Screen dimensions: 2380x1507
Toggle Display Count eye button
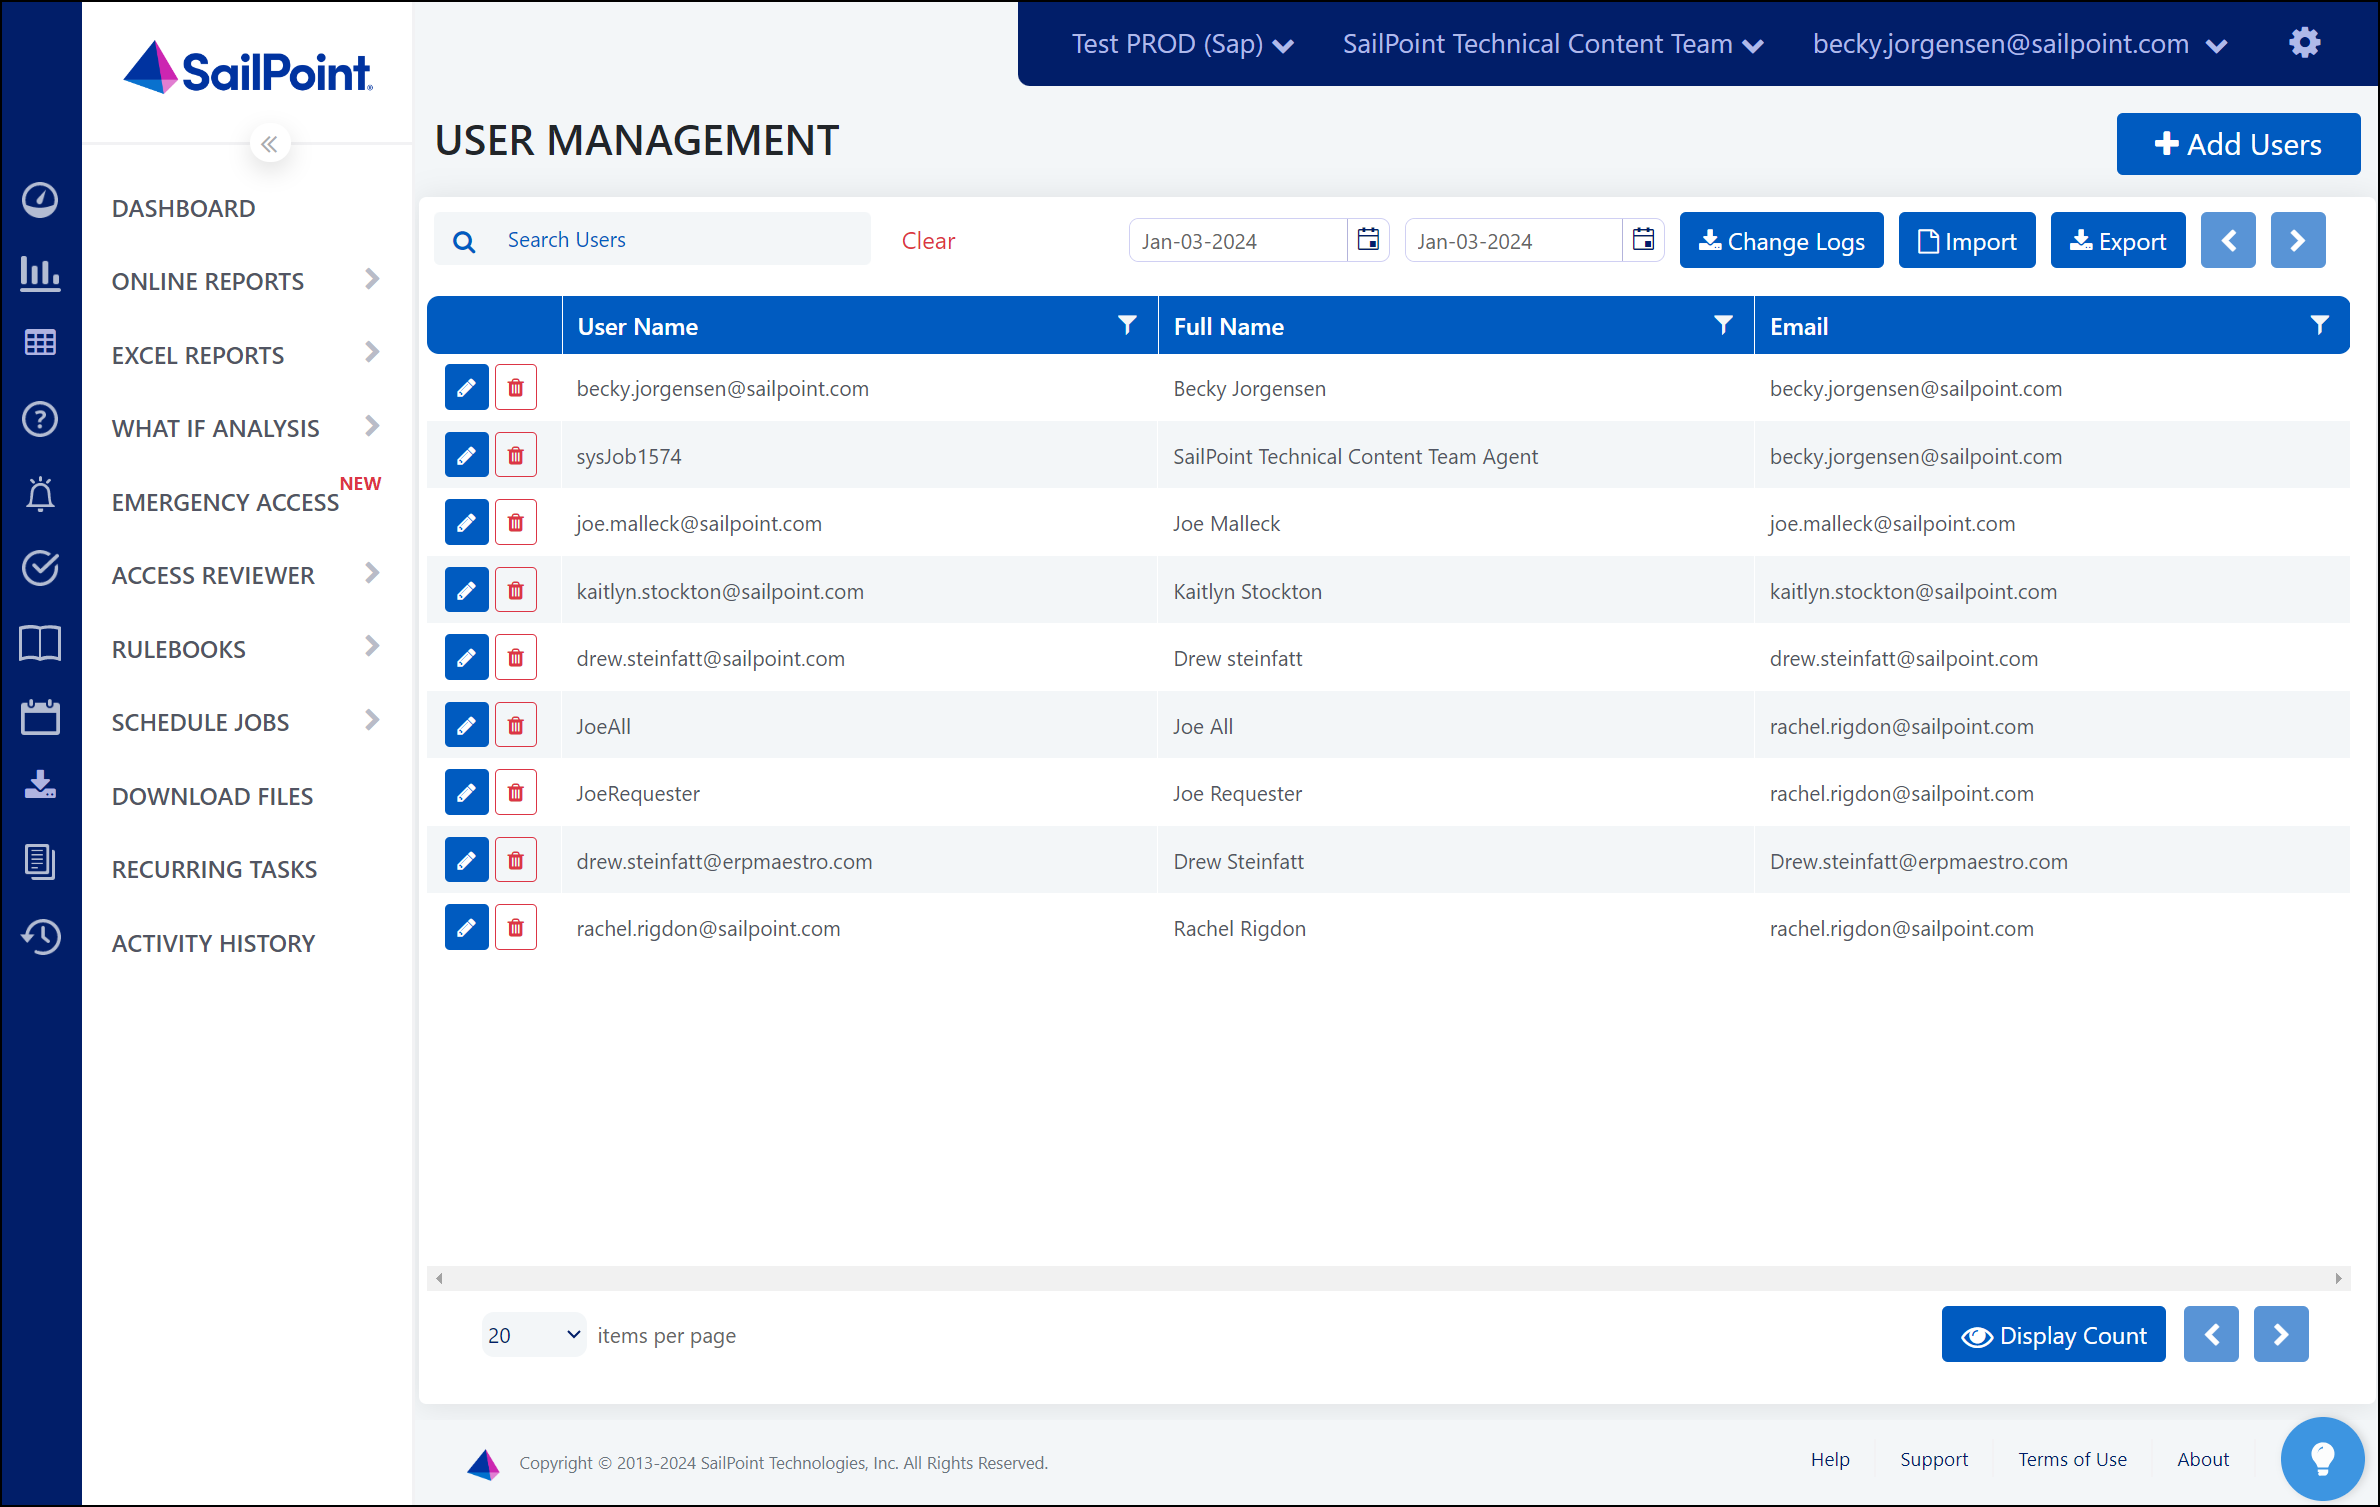[2053, 1335]
